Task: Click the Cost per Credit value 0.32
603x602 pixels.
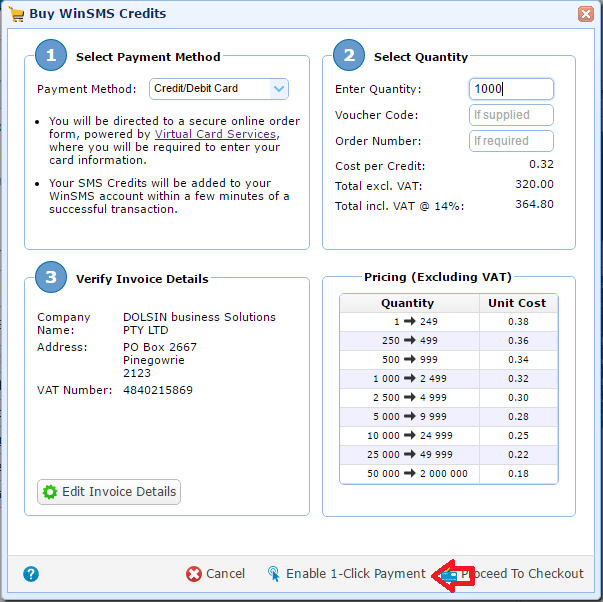Action: 541,165
